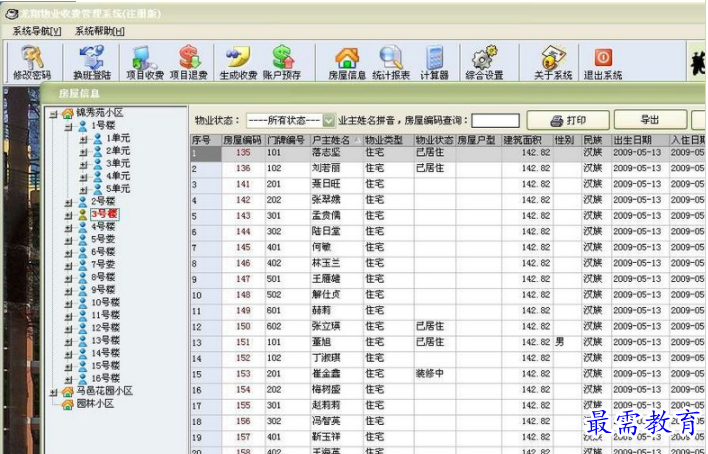Open 项目收费 from the toolbar
Viewport: 708px width, 454px height.
coord(144,62)
